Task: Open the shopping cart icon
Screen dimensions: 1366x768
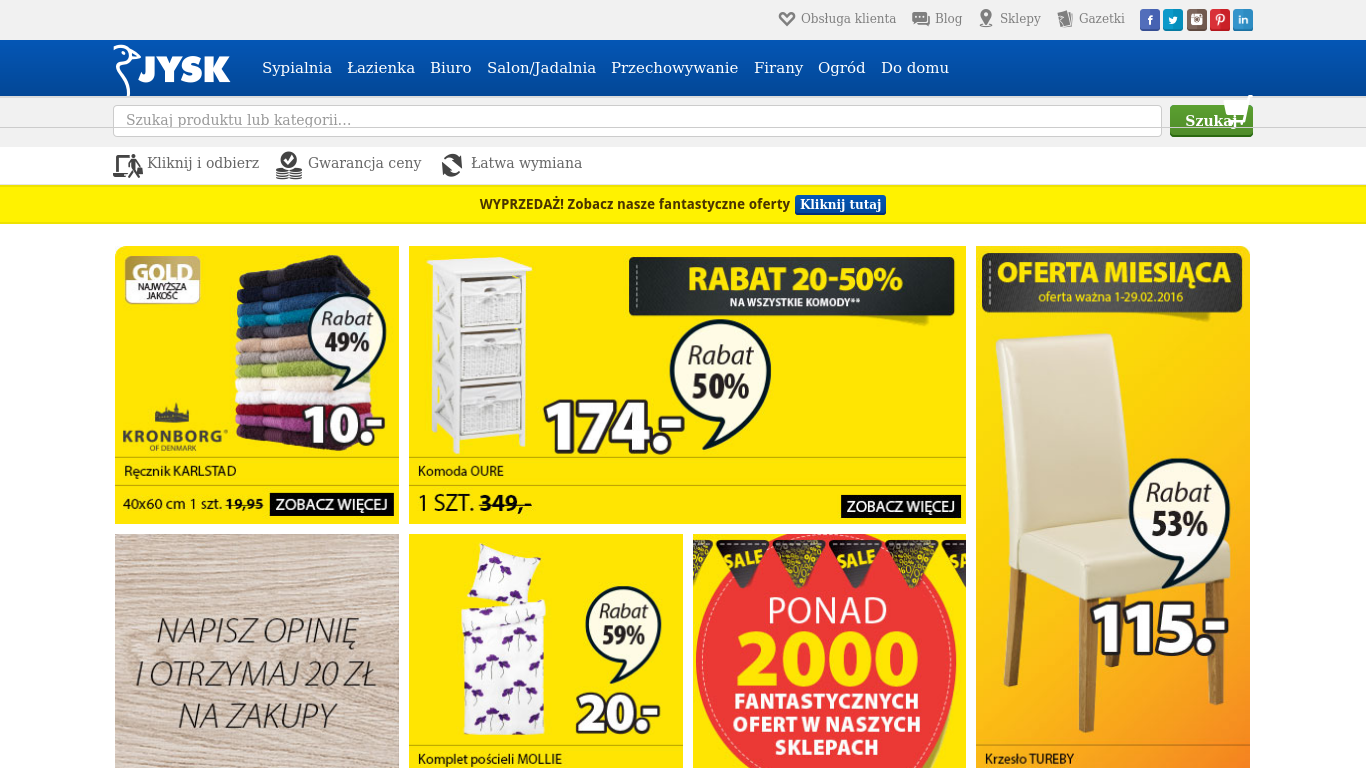Action: click(x=1238, y=110)
